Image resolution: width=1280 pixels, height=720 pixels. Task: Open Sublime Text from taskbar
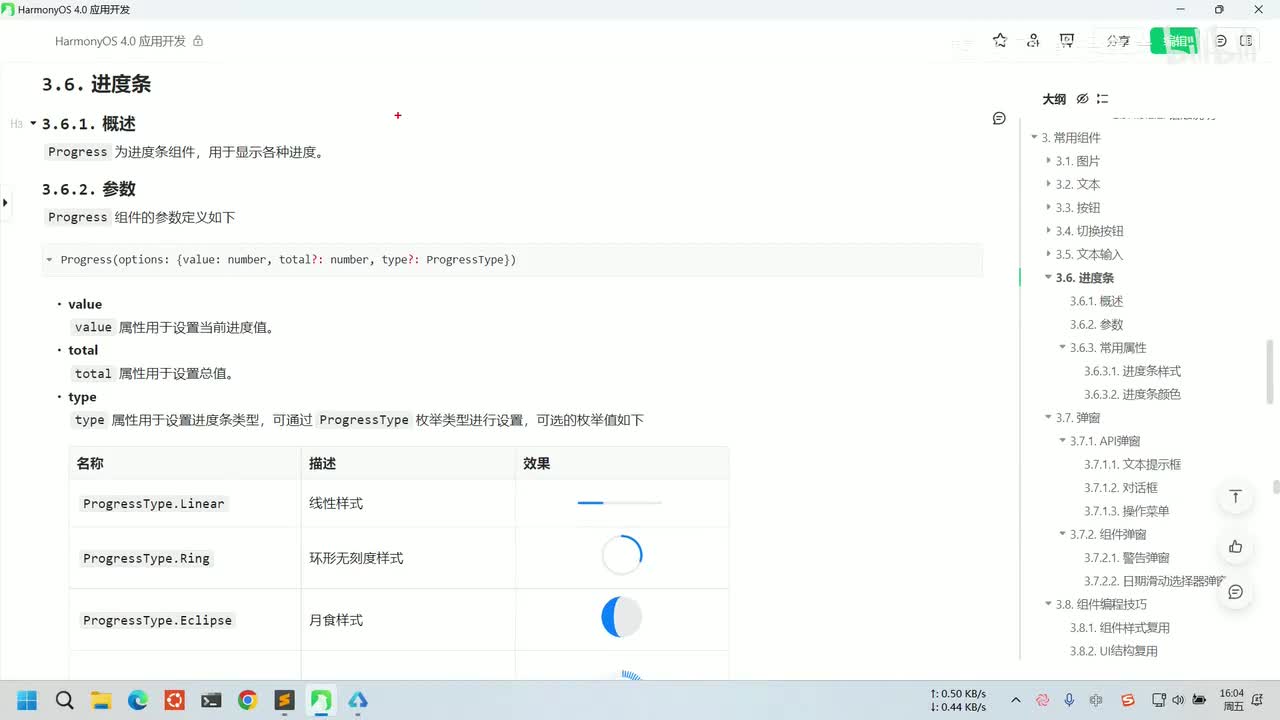(x=284, y=700)
